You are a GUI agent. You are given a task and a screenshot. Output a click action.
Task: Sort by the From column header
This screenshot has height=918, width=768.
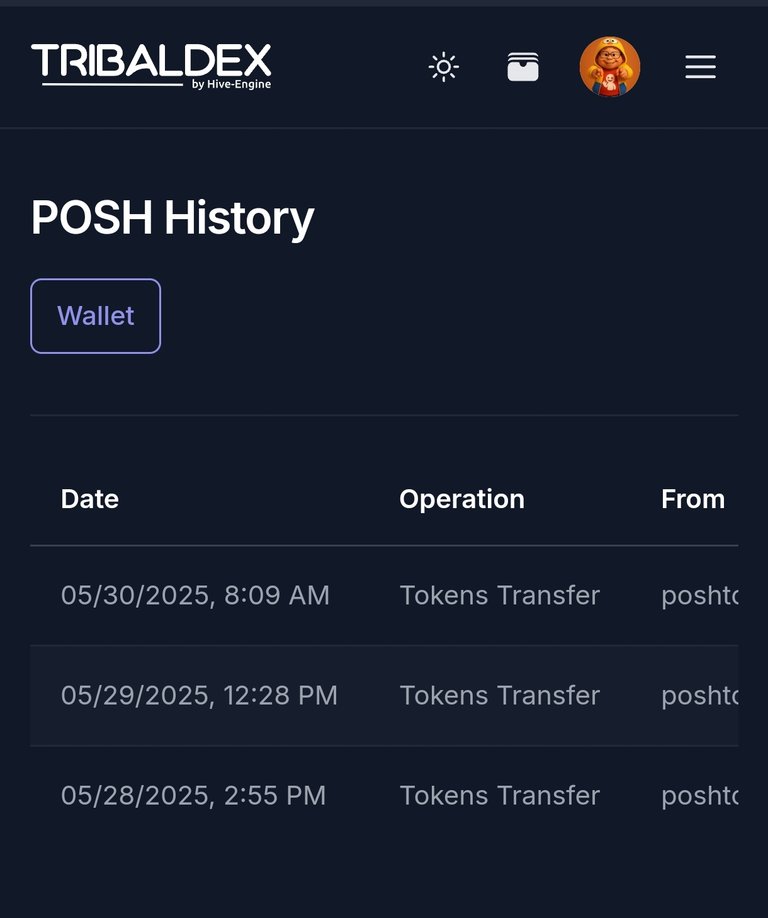[693, 499]
